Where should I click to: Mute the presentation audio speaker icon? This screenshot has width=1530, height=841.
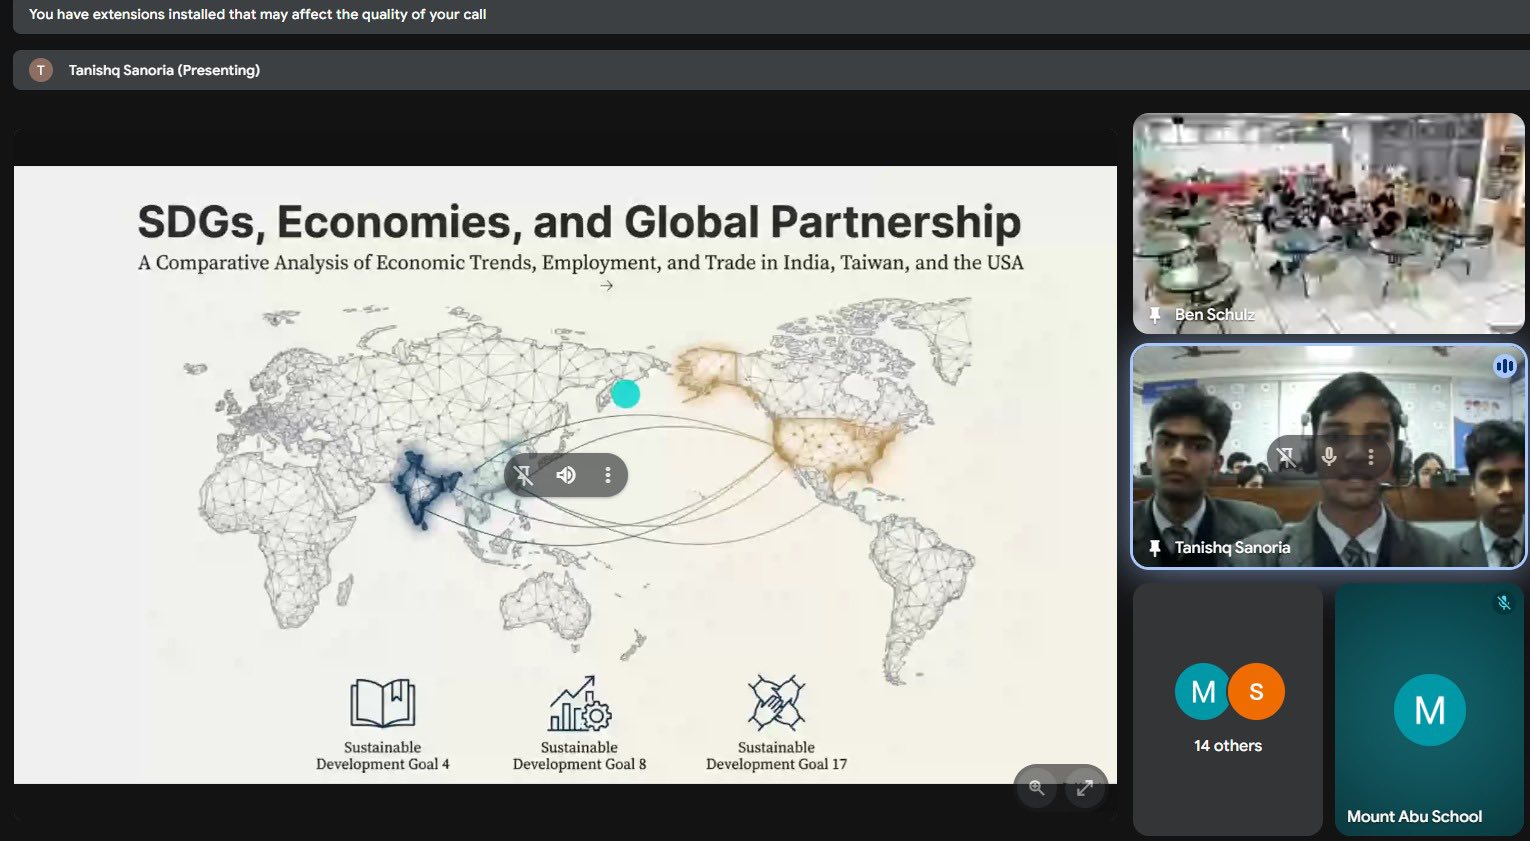(566, 475)
